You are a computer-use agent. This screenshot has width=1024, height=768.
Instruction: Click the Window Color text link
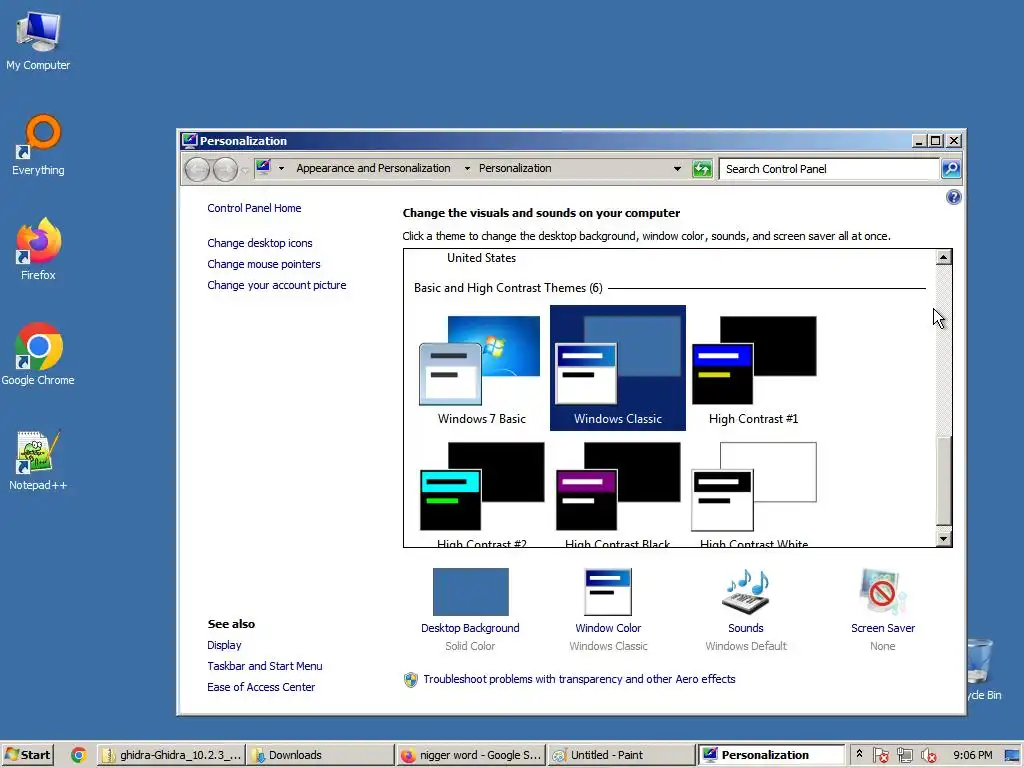click(608, 628)
